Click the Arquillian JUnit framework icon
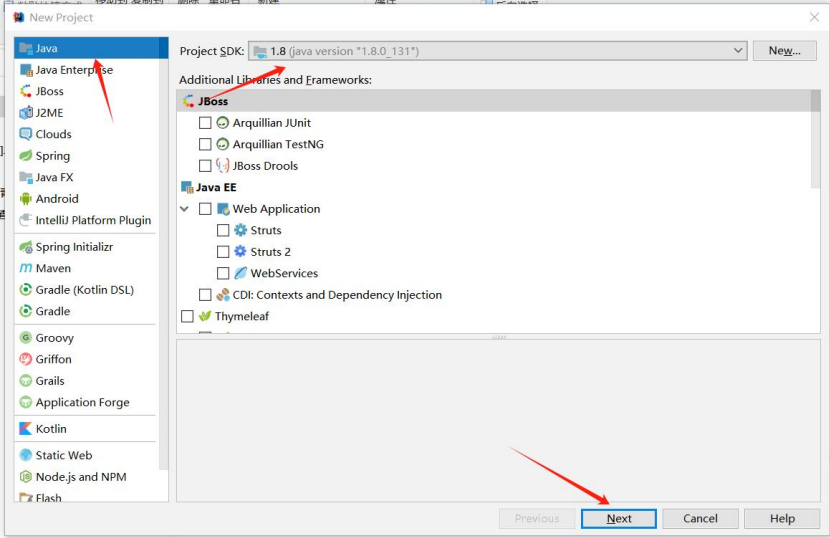 [x=223, y=123]
